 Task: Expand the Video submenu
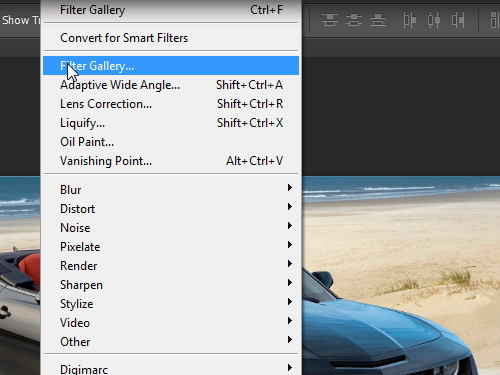(x=171, y=323)
